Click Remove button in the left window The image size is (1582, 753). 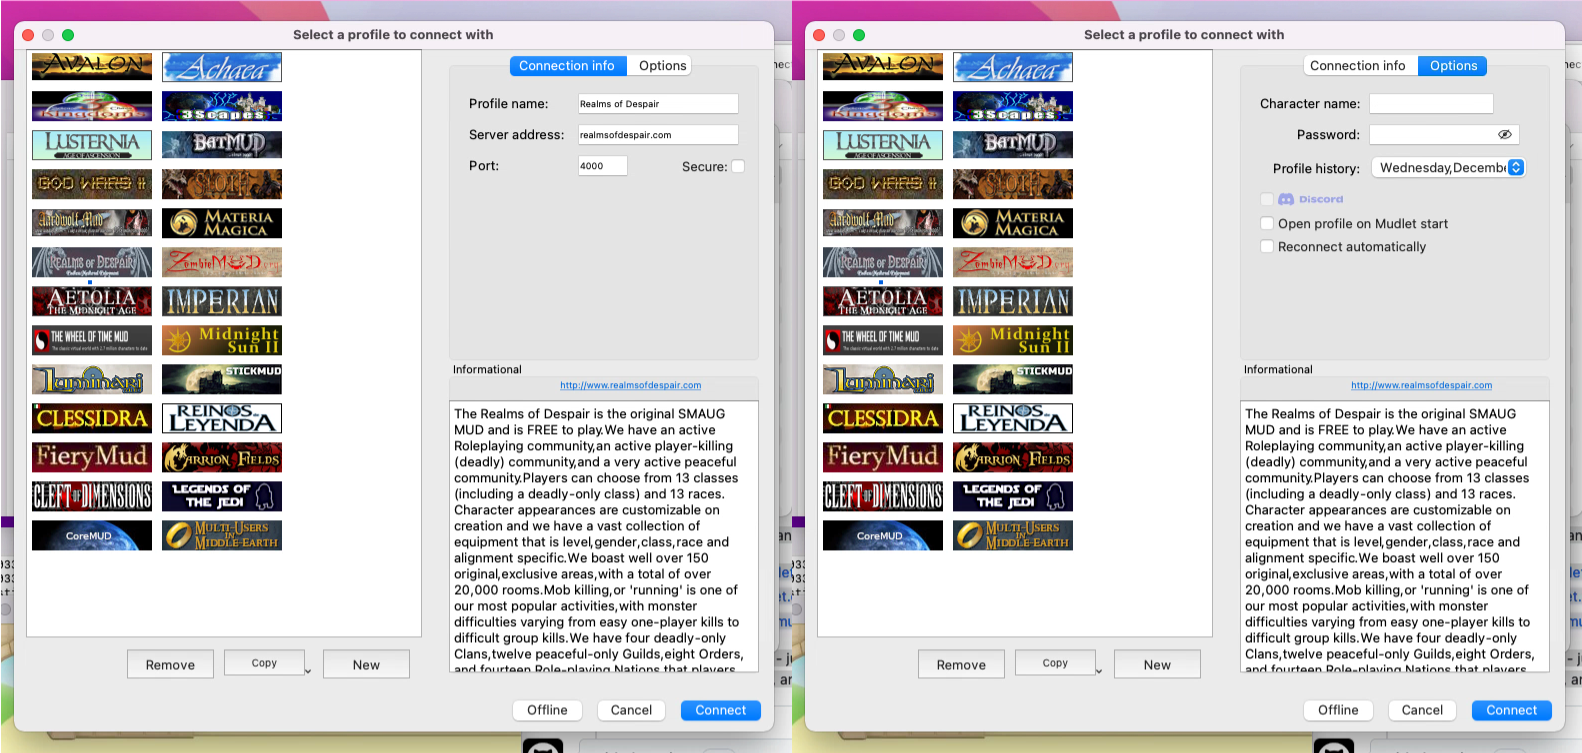[x=170, y=664]
